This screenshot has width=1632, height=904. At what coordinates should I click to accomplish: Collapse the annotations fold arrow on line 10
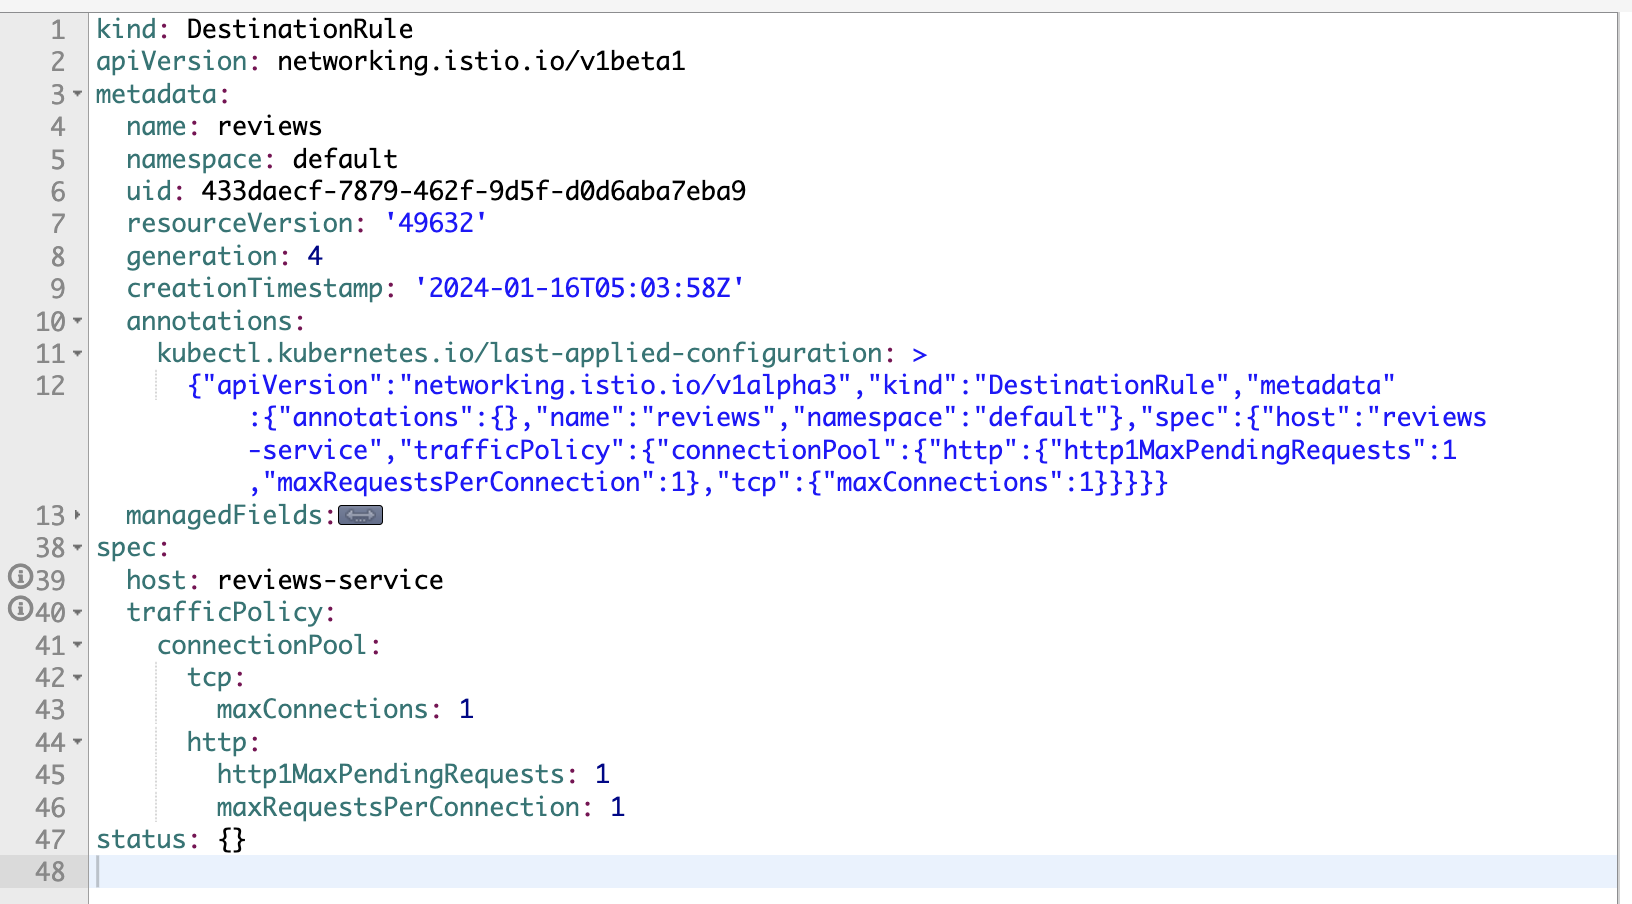coord(78,321)
